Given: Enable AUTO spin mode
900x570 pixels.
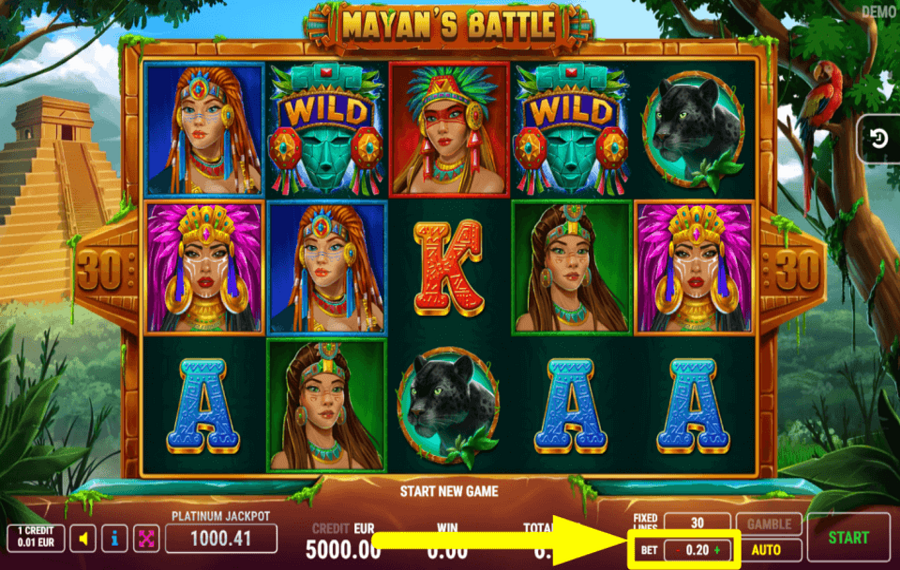Looking at the screenshot, I should point(766,550).
